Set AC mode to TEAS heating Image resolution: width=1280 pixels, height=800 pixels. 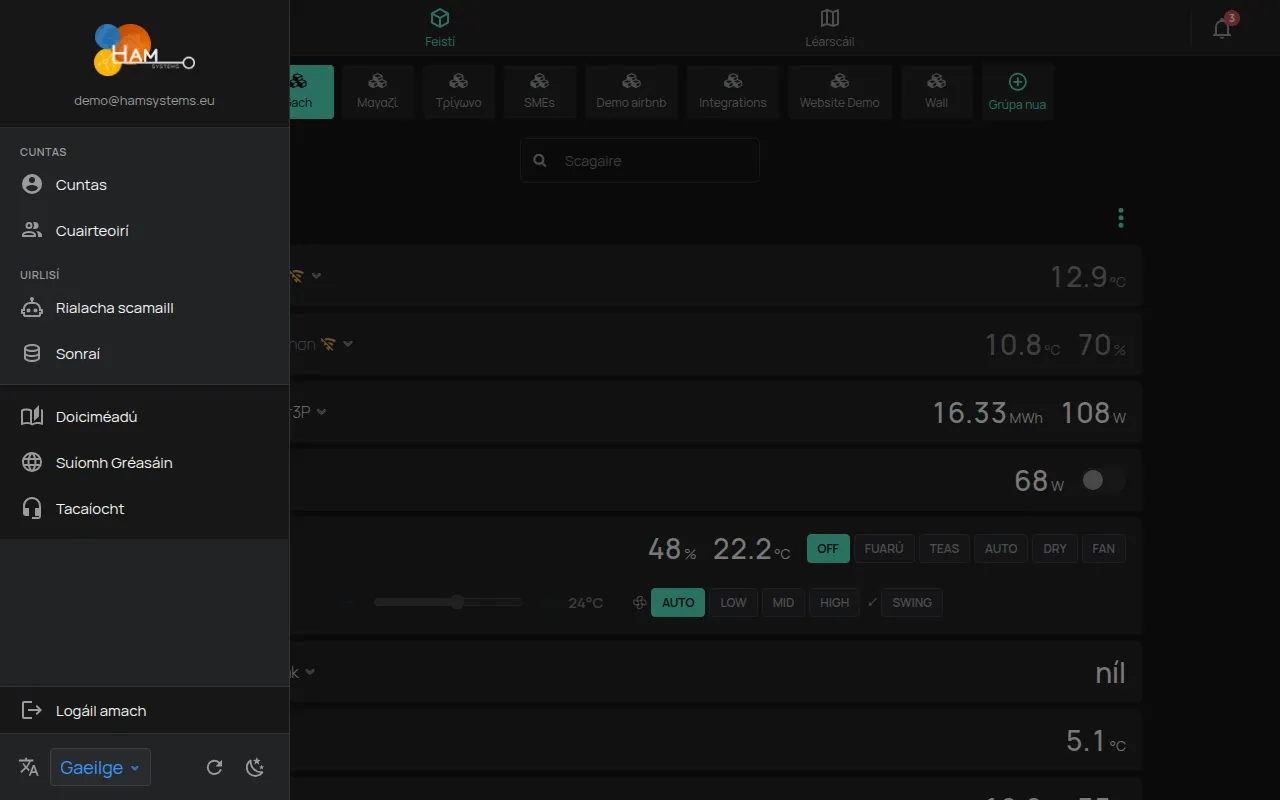pos(944,548)
